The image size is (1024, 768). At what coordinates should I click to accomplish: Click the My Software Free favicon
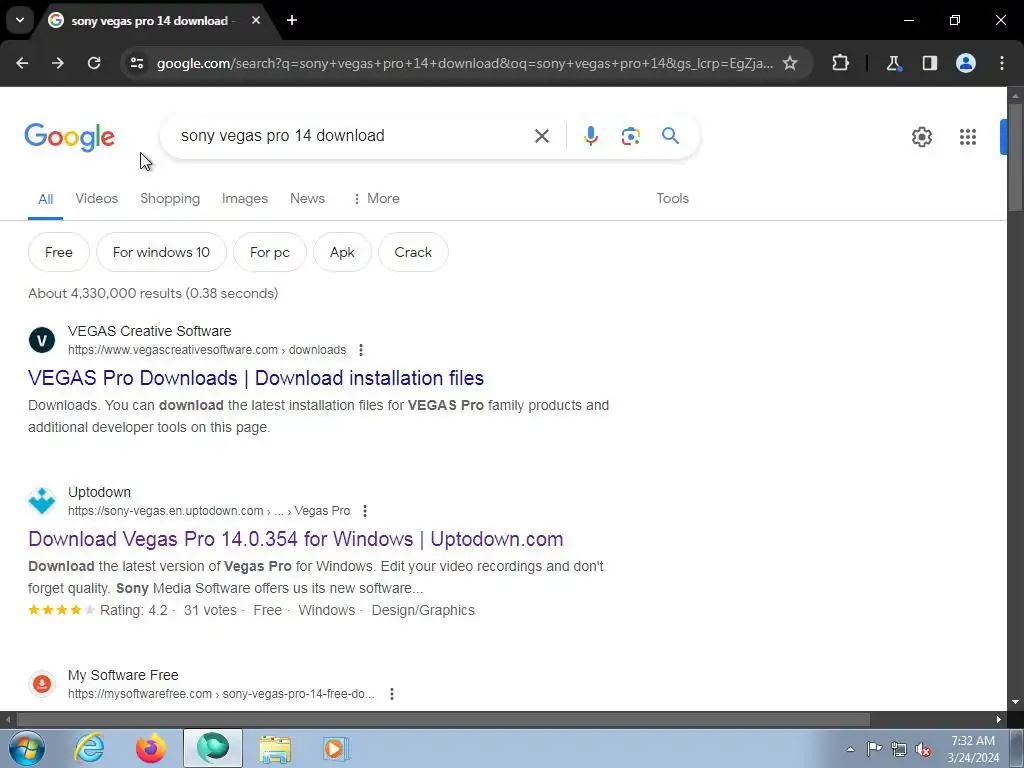coord(42,684)
